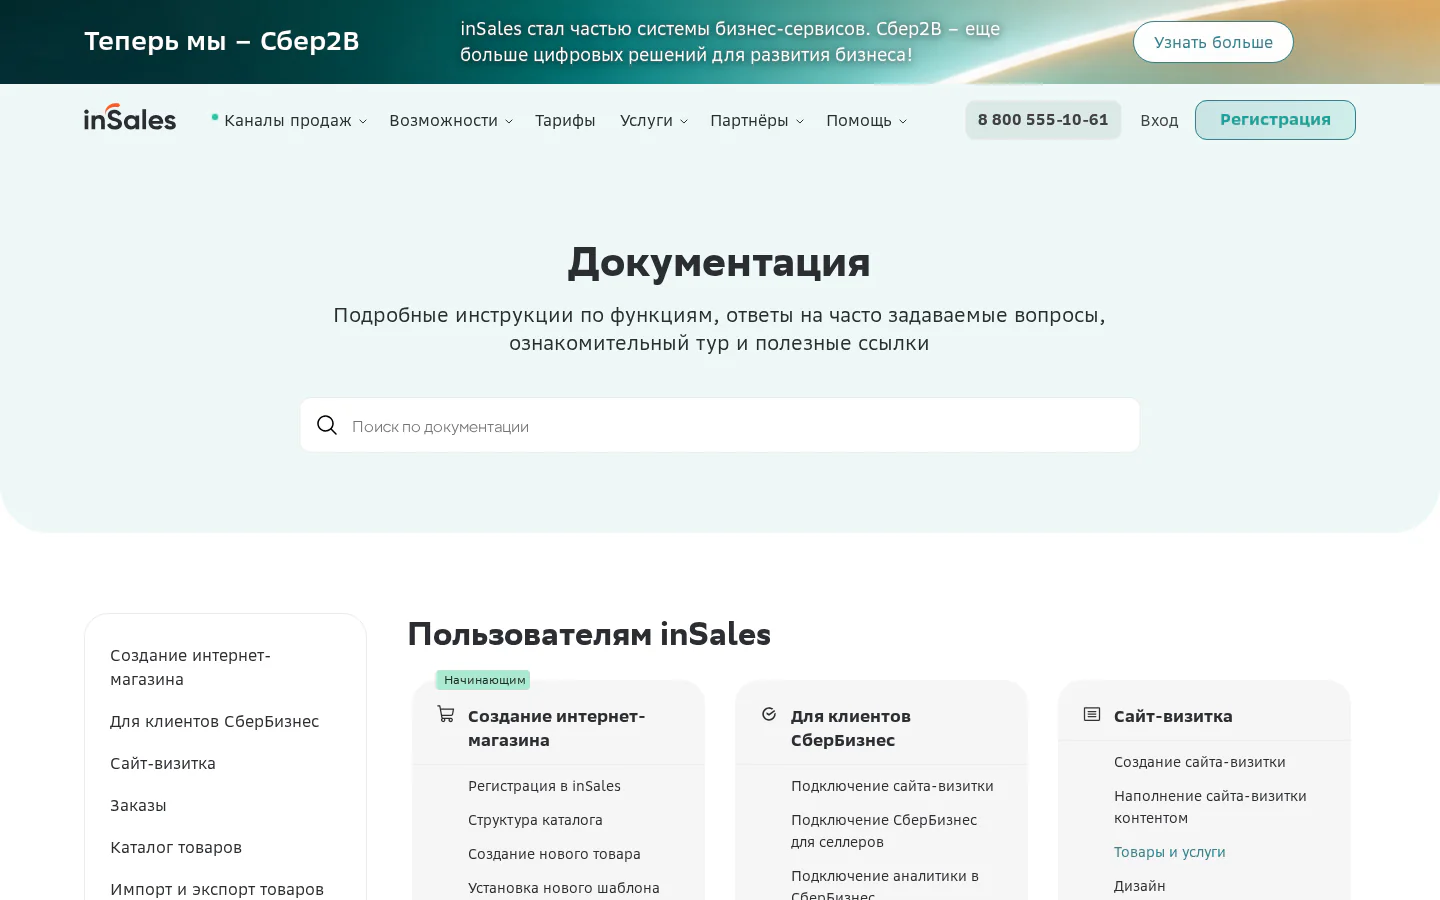Viewport: 1440px width, 900px height.
Task: Click the check icon by Для клиентов СберБизнес
Action: coord(769,714)
